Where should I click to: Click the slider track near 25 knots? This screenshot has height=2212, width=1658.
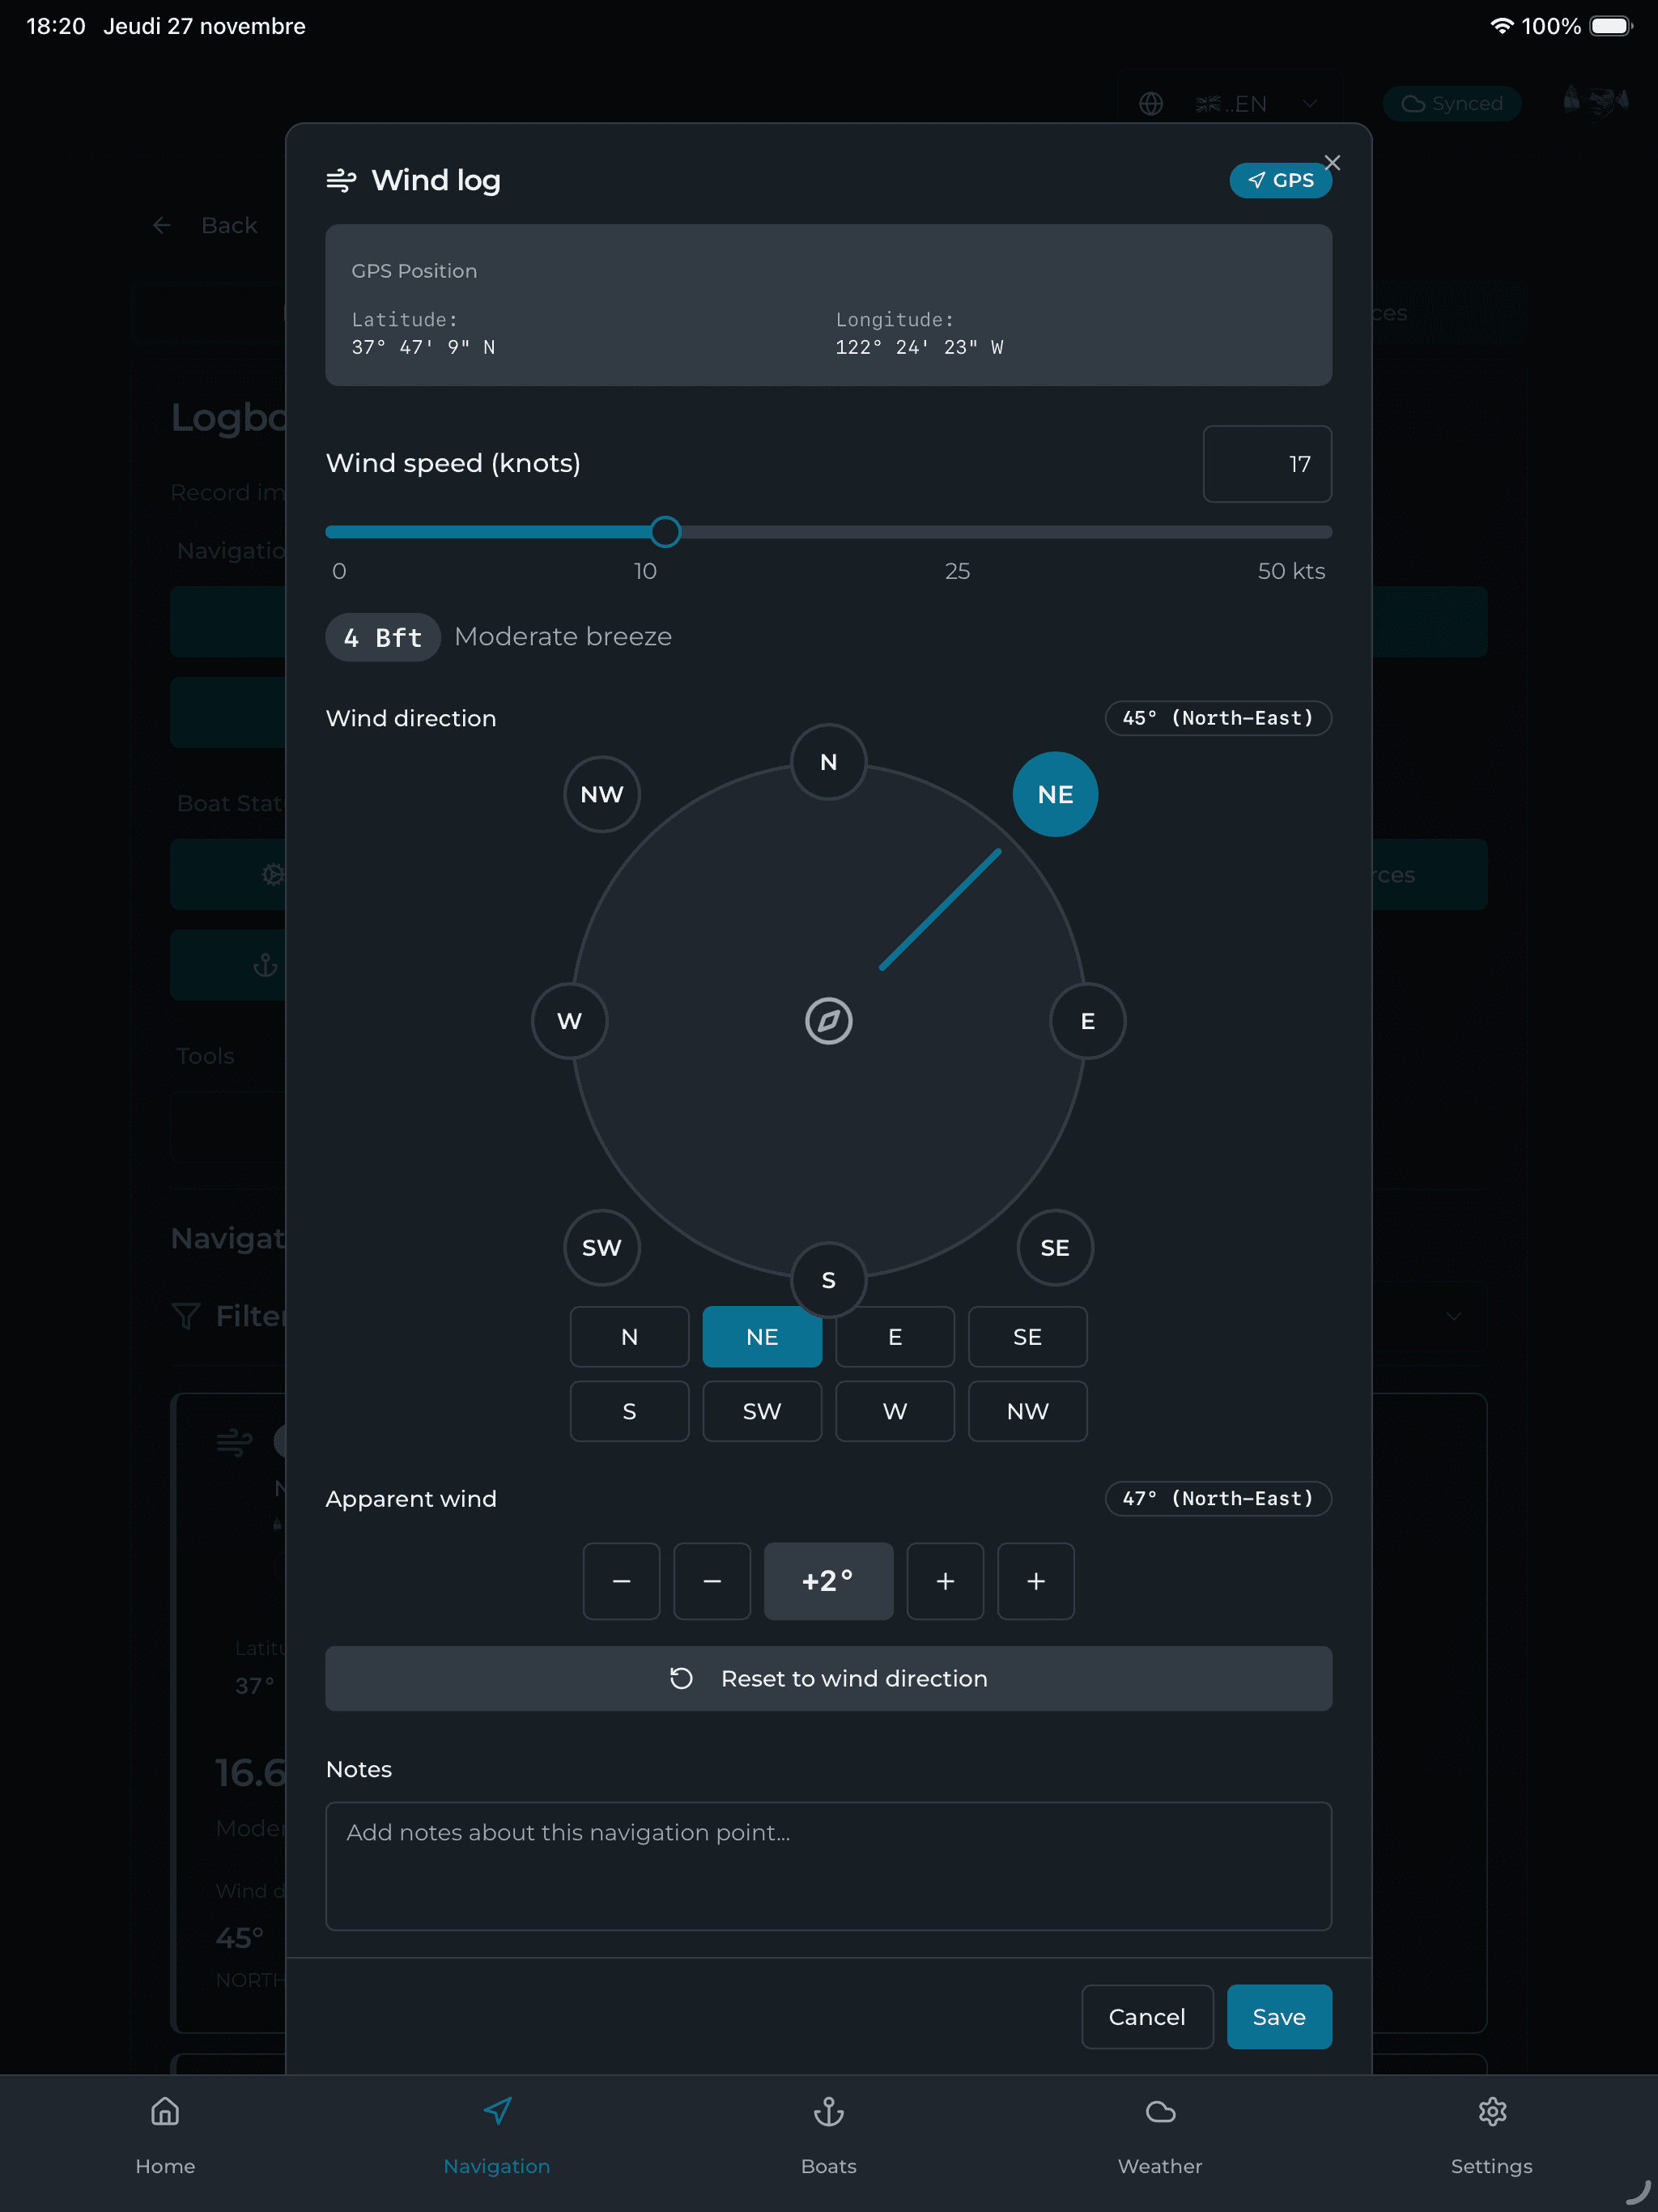coord(957,532)
